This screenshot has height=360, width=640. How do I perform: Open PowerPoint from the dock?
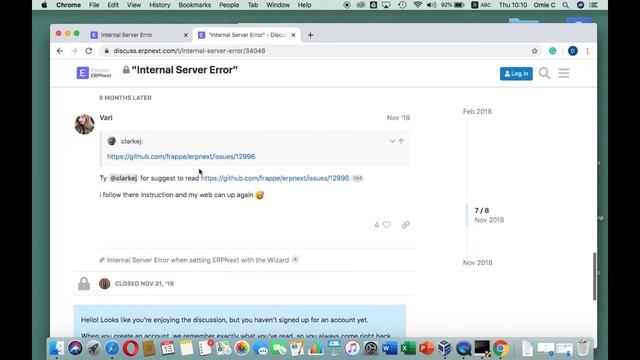[x=426, y=348]
